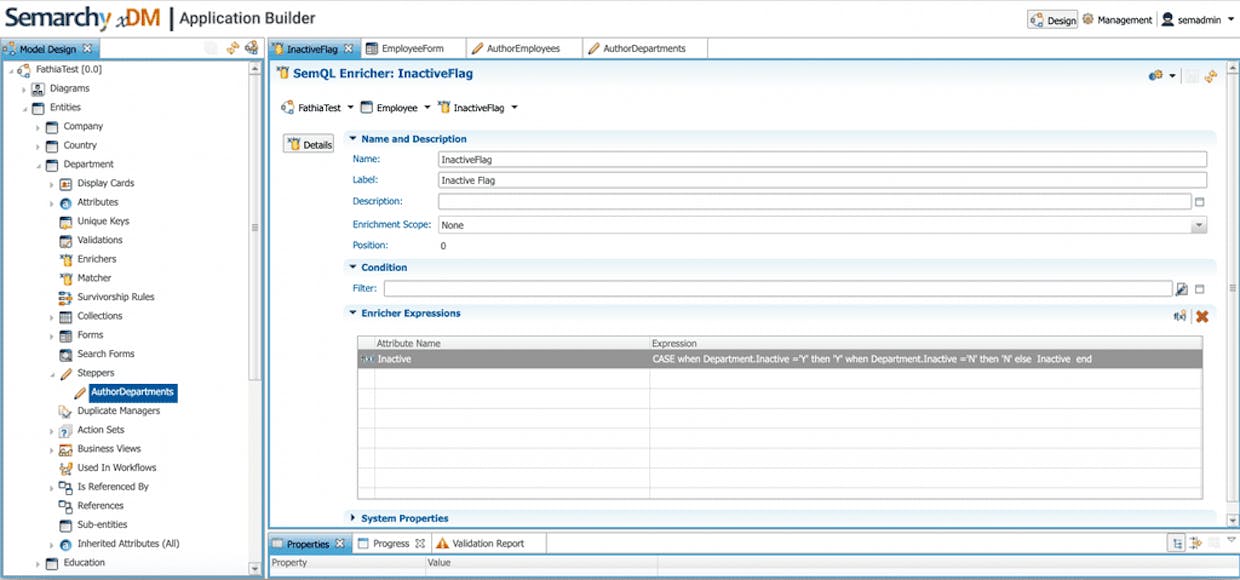Select the Entities folder in tree
Screen dimensions: 1240x580
[65, 107]
